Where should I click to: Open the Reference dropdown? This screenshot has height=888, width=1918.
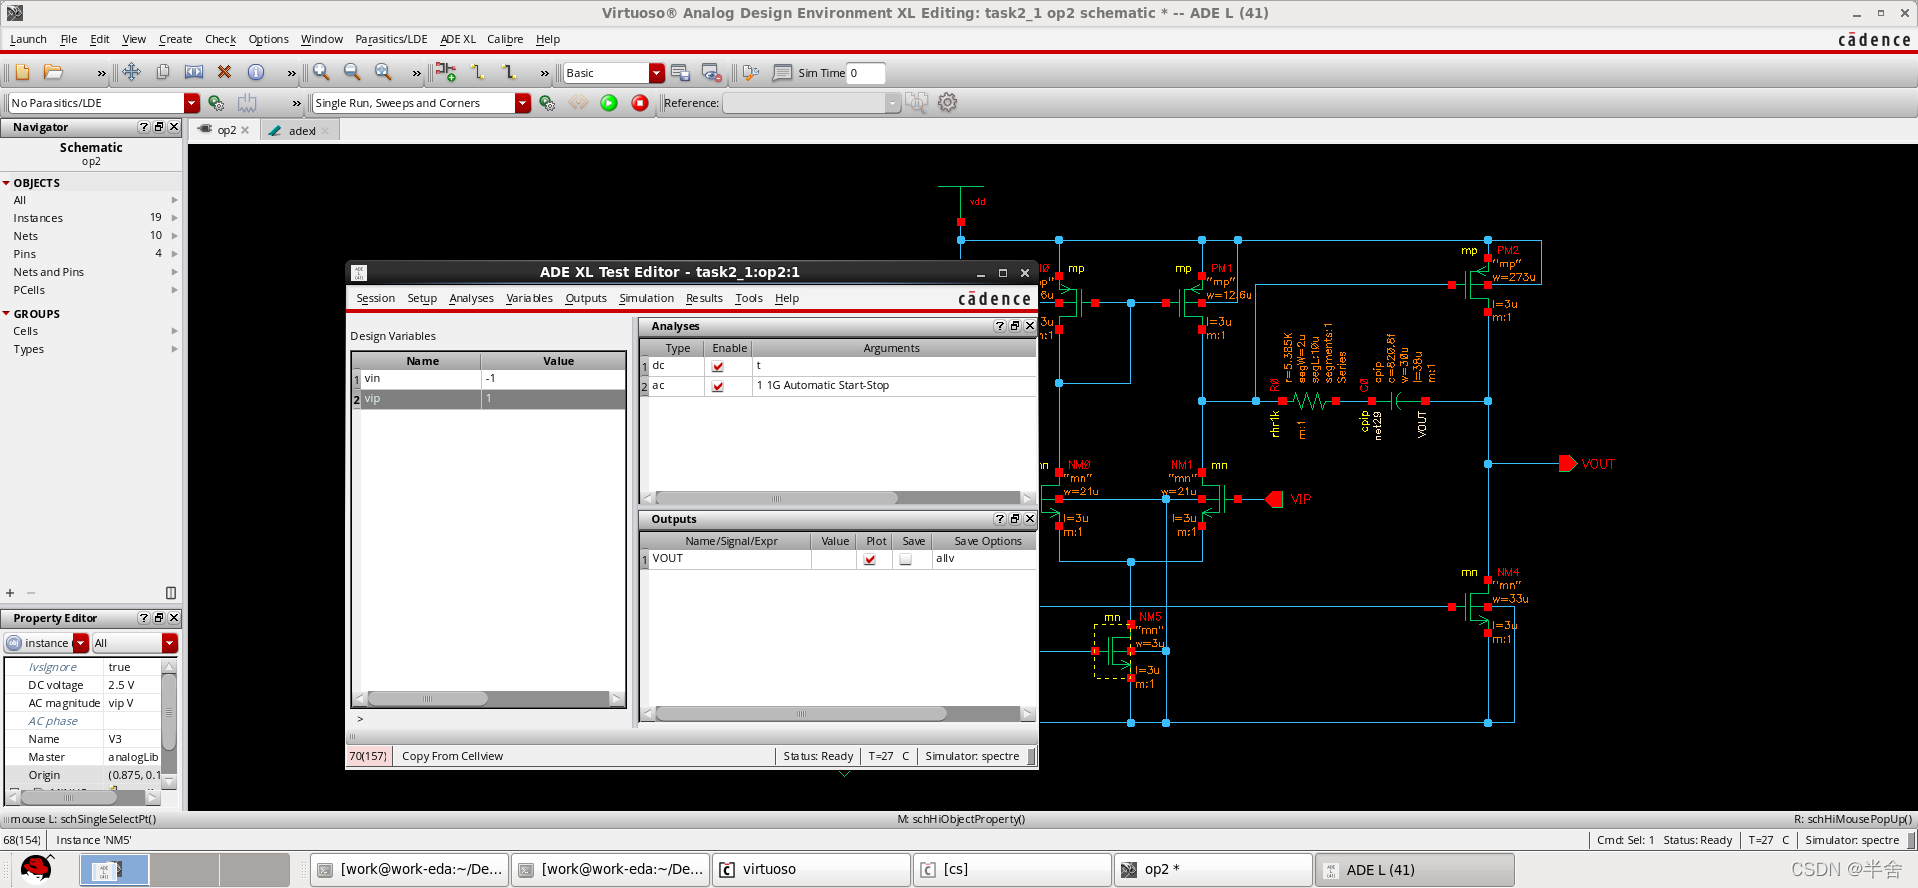(893, 103)
